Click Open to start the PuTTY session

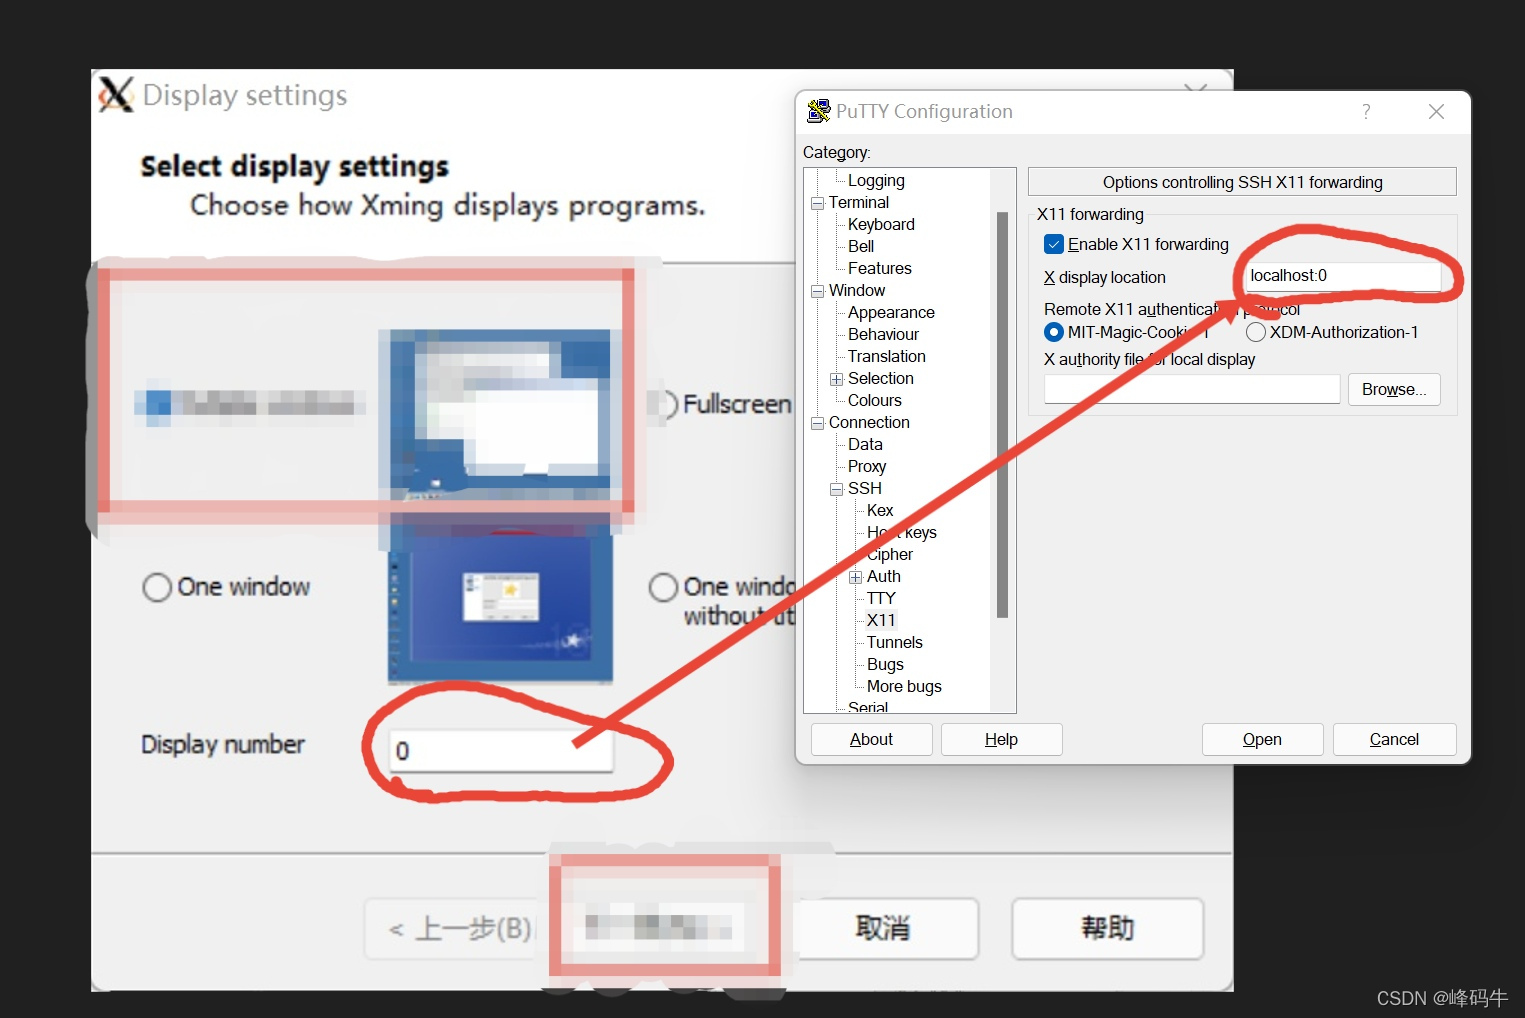(1262, 740)
